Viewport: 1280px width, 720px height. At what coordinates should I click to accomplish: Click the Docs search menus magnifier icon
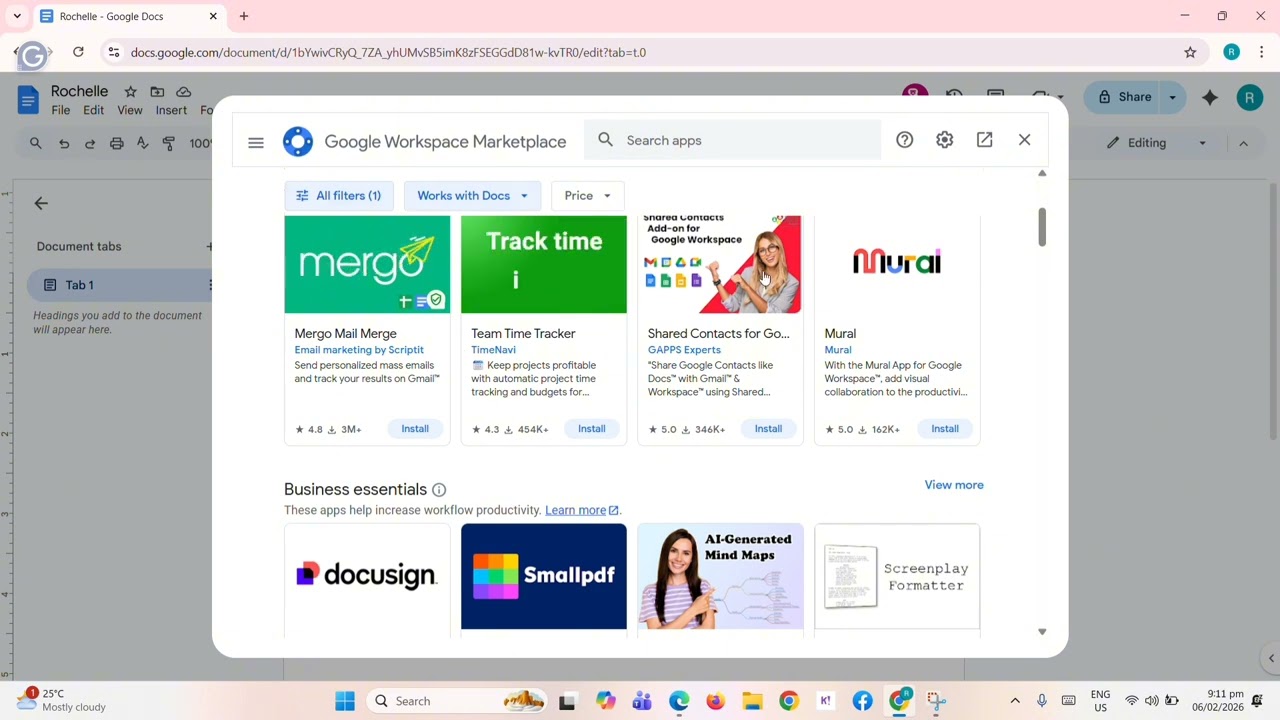pos(36,144)
